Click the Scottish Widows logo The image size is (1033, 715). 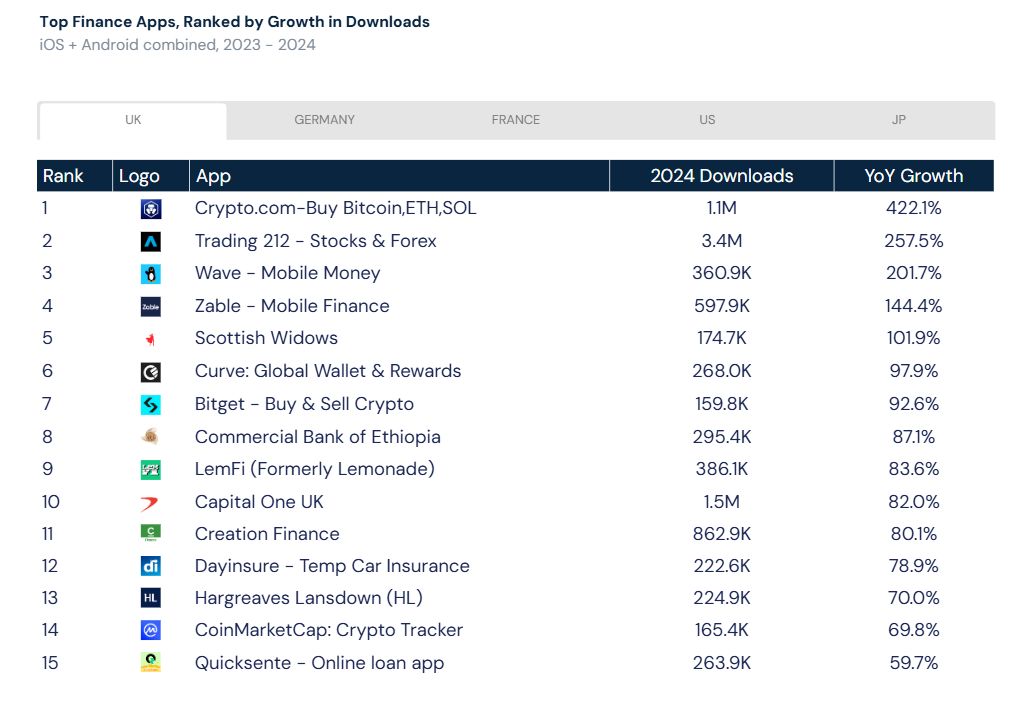click(151, 339)
